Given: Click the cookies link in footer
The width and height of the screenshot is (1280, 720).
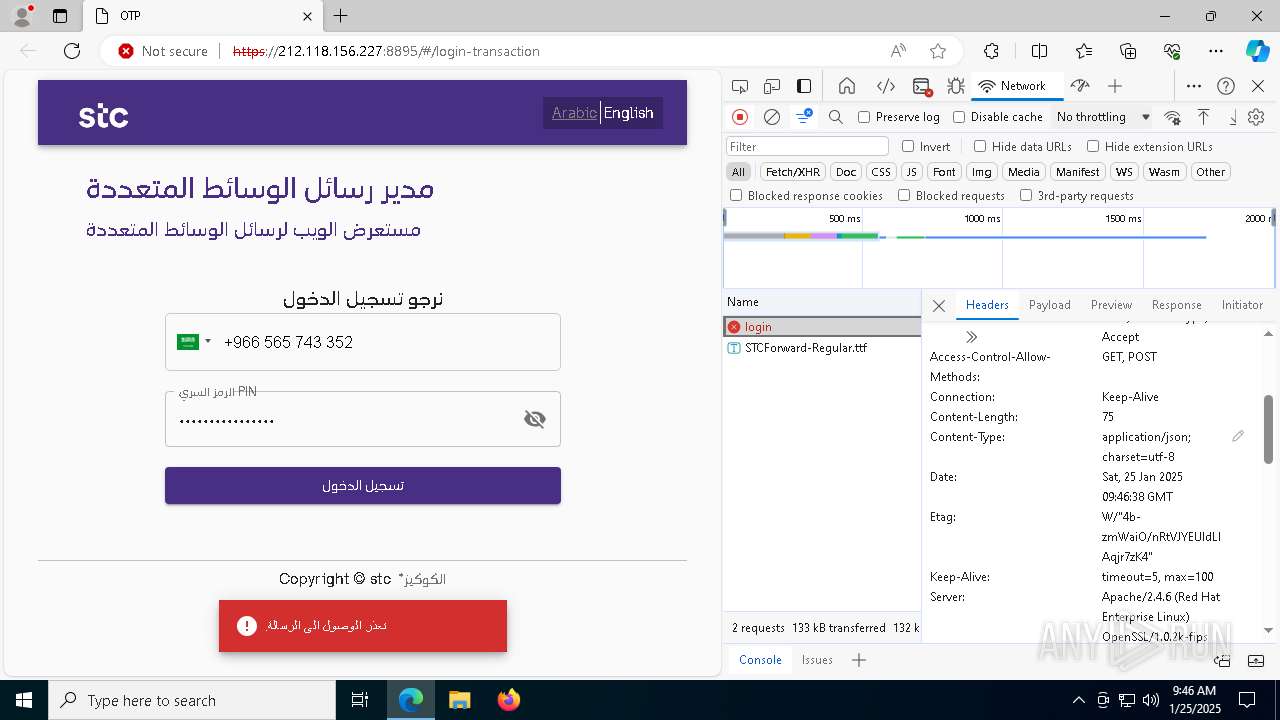Looking at the screenshot, I should [425, 579].
